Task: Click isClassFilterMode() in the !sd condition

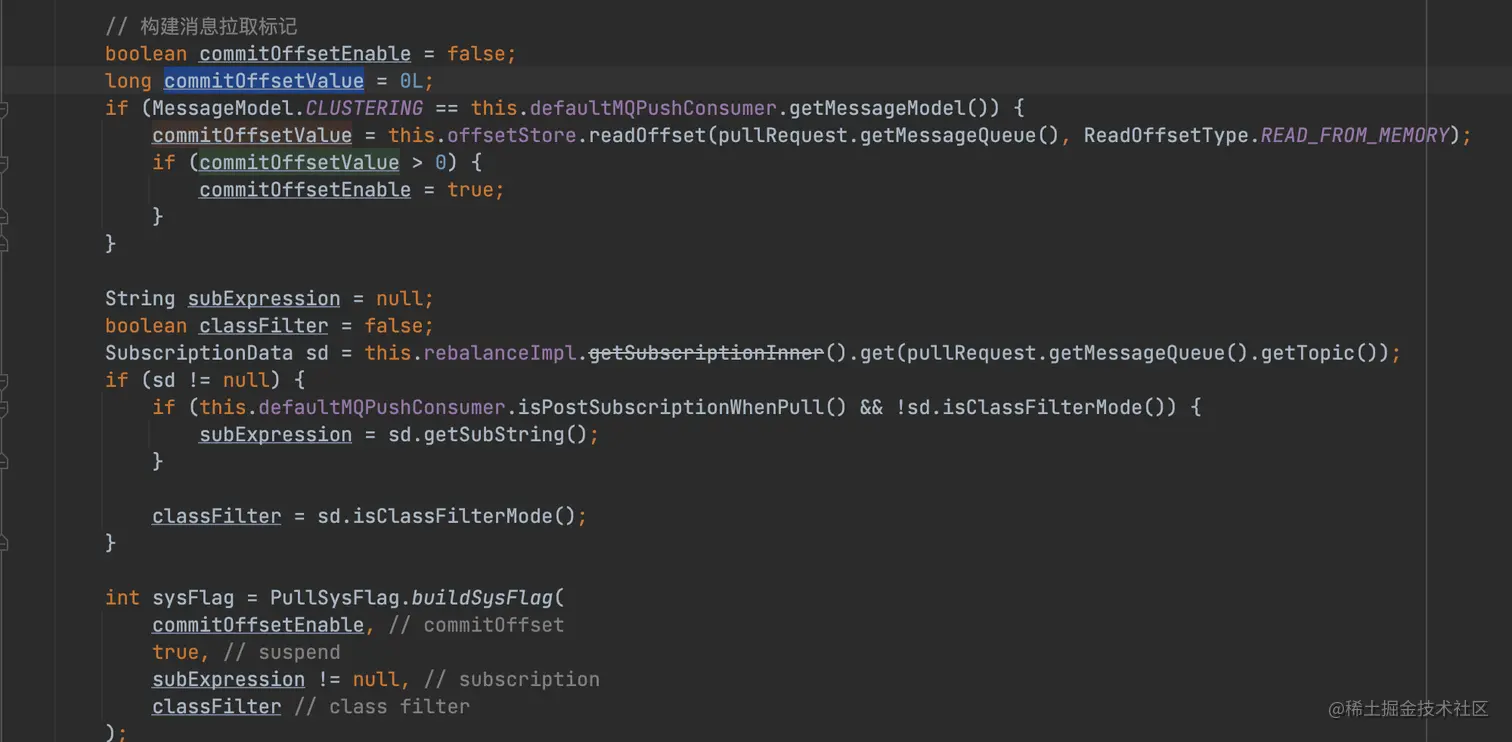Action: tap(1060, 407)
